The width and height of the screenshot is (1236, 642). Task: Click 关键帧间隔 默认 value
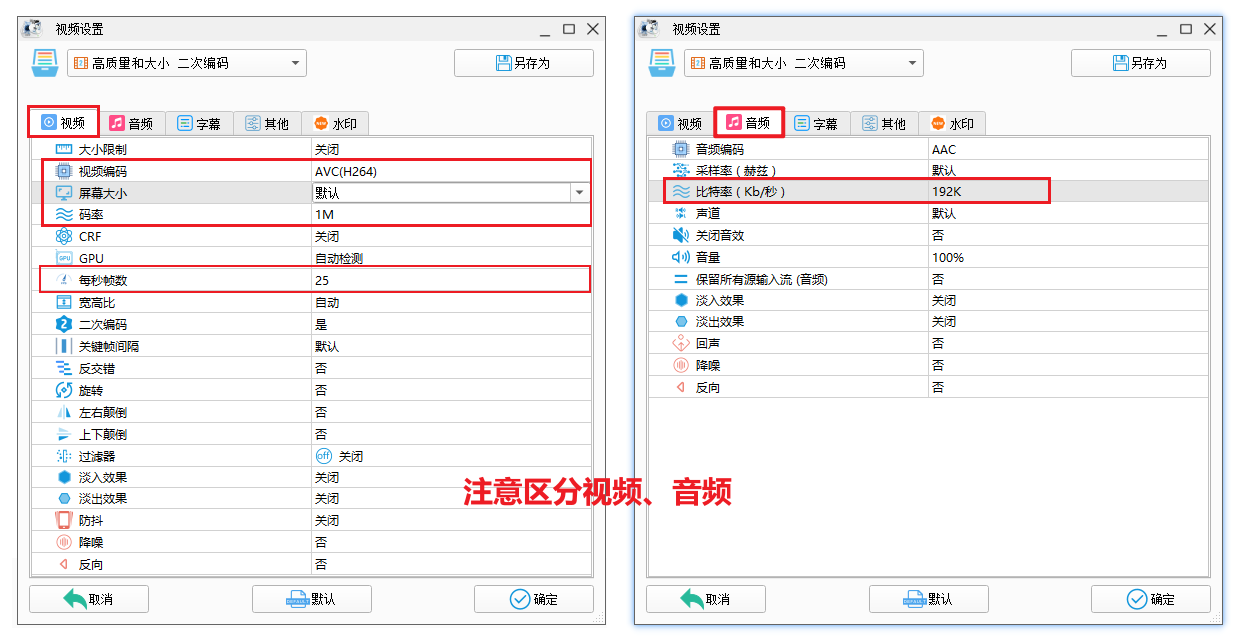point(327,346)
